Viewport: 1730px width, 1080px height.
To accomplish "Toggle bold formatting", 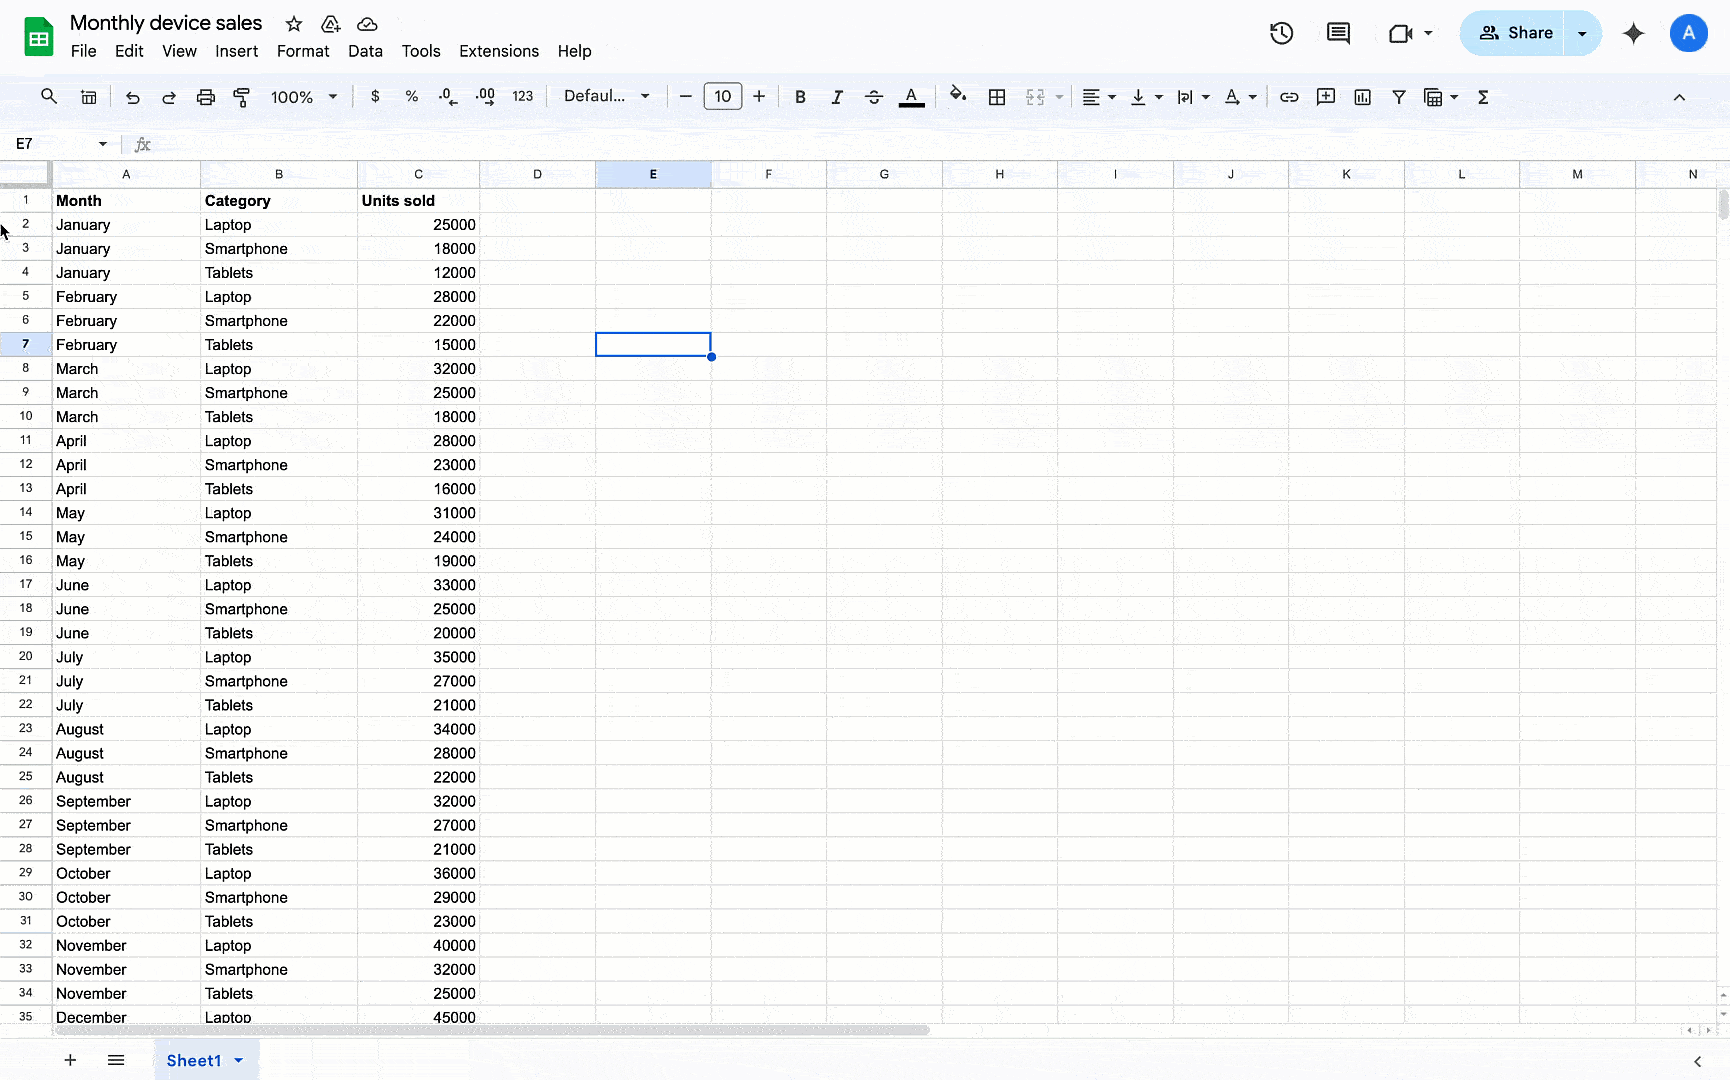I will (x=800, y=97).
